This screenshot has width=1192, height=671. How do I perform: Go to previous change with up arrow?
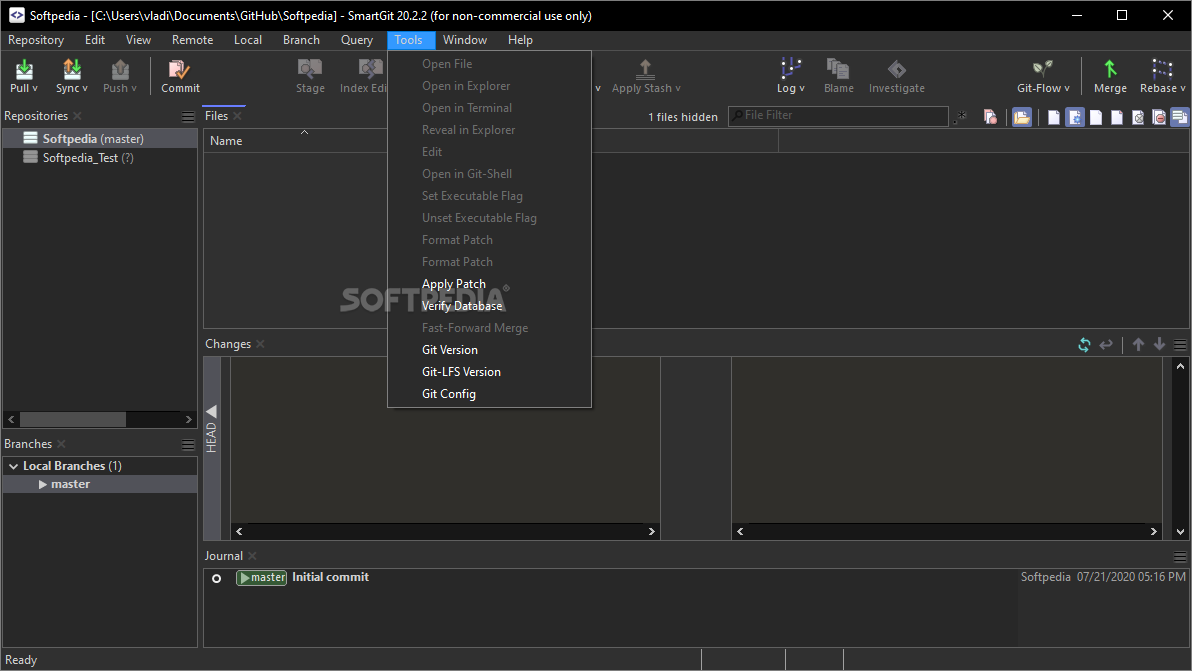[1138, 344]
